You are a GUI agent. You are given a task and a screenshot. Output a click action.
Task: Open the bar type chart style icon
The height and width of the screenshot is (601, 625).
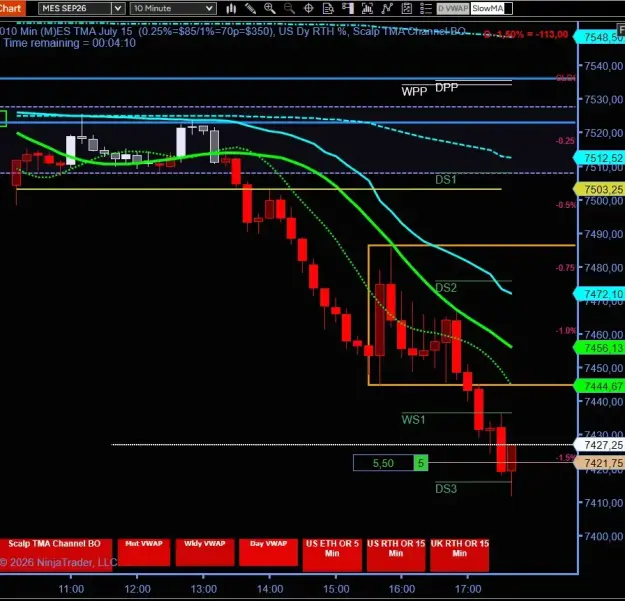pos(231,8)
